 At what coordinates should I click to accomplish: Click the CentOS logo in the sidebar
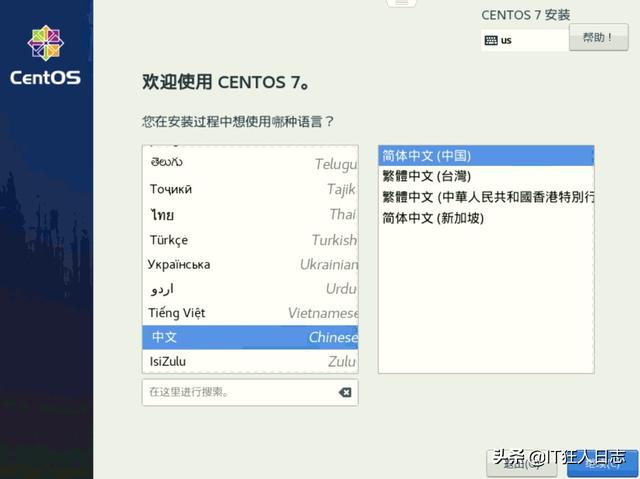pyautogui.click(x=45, y=55)
